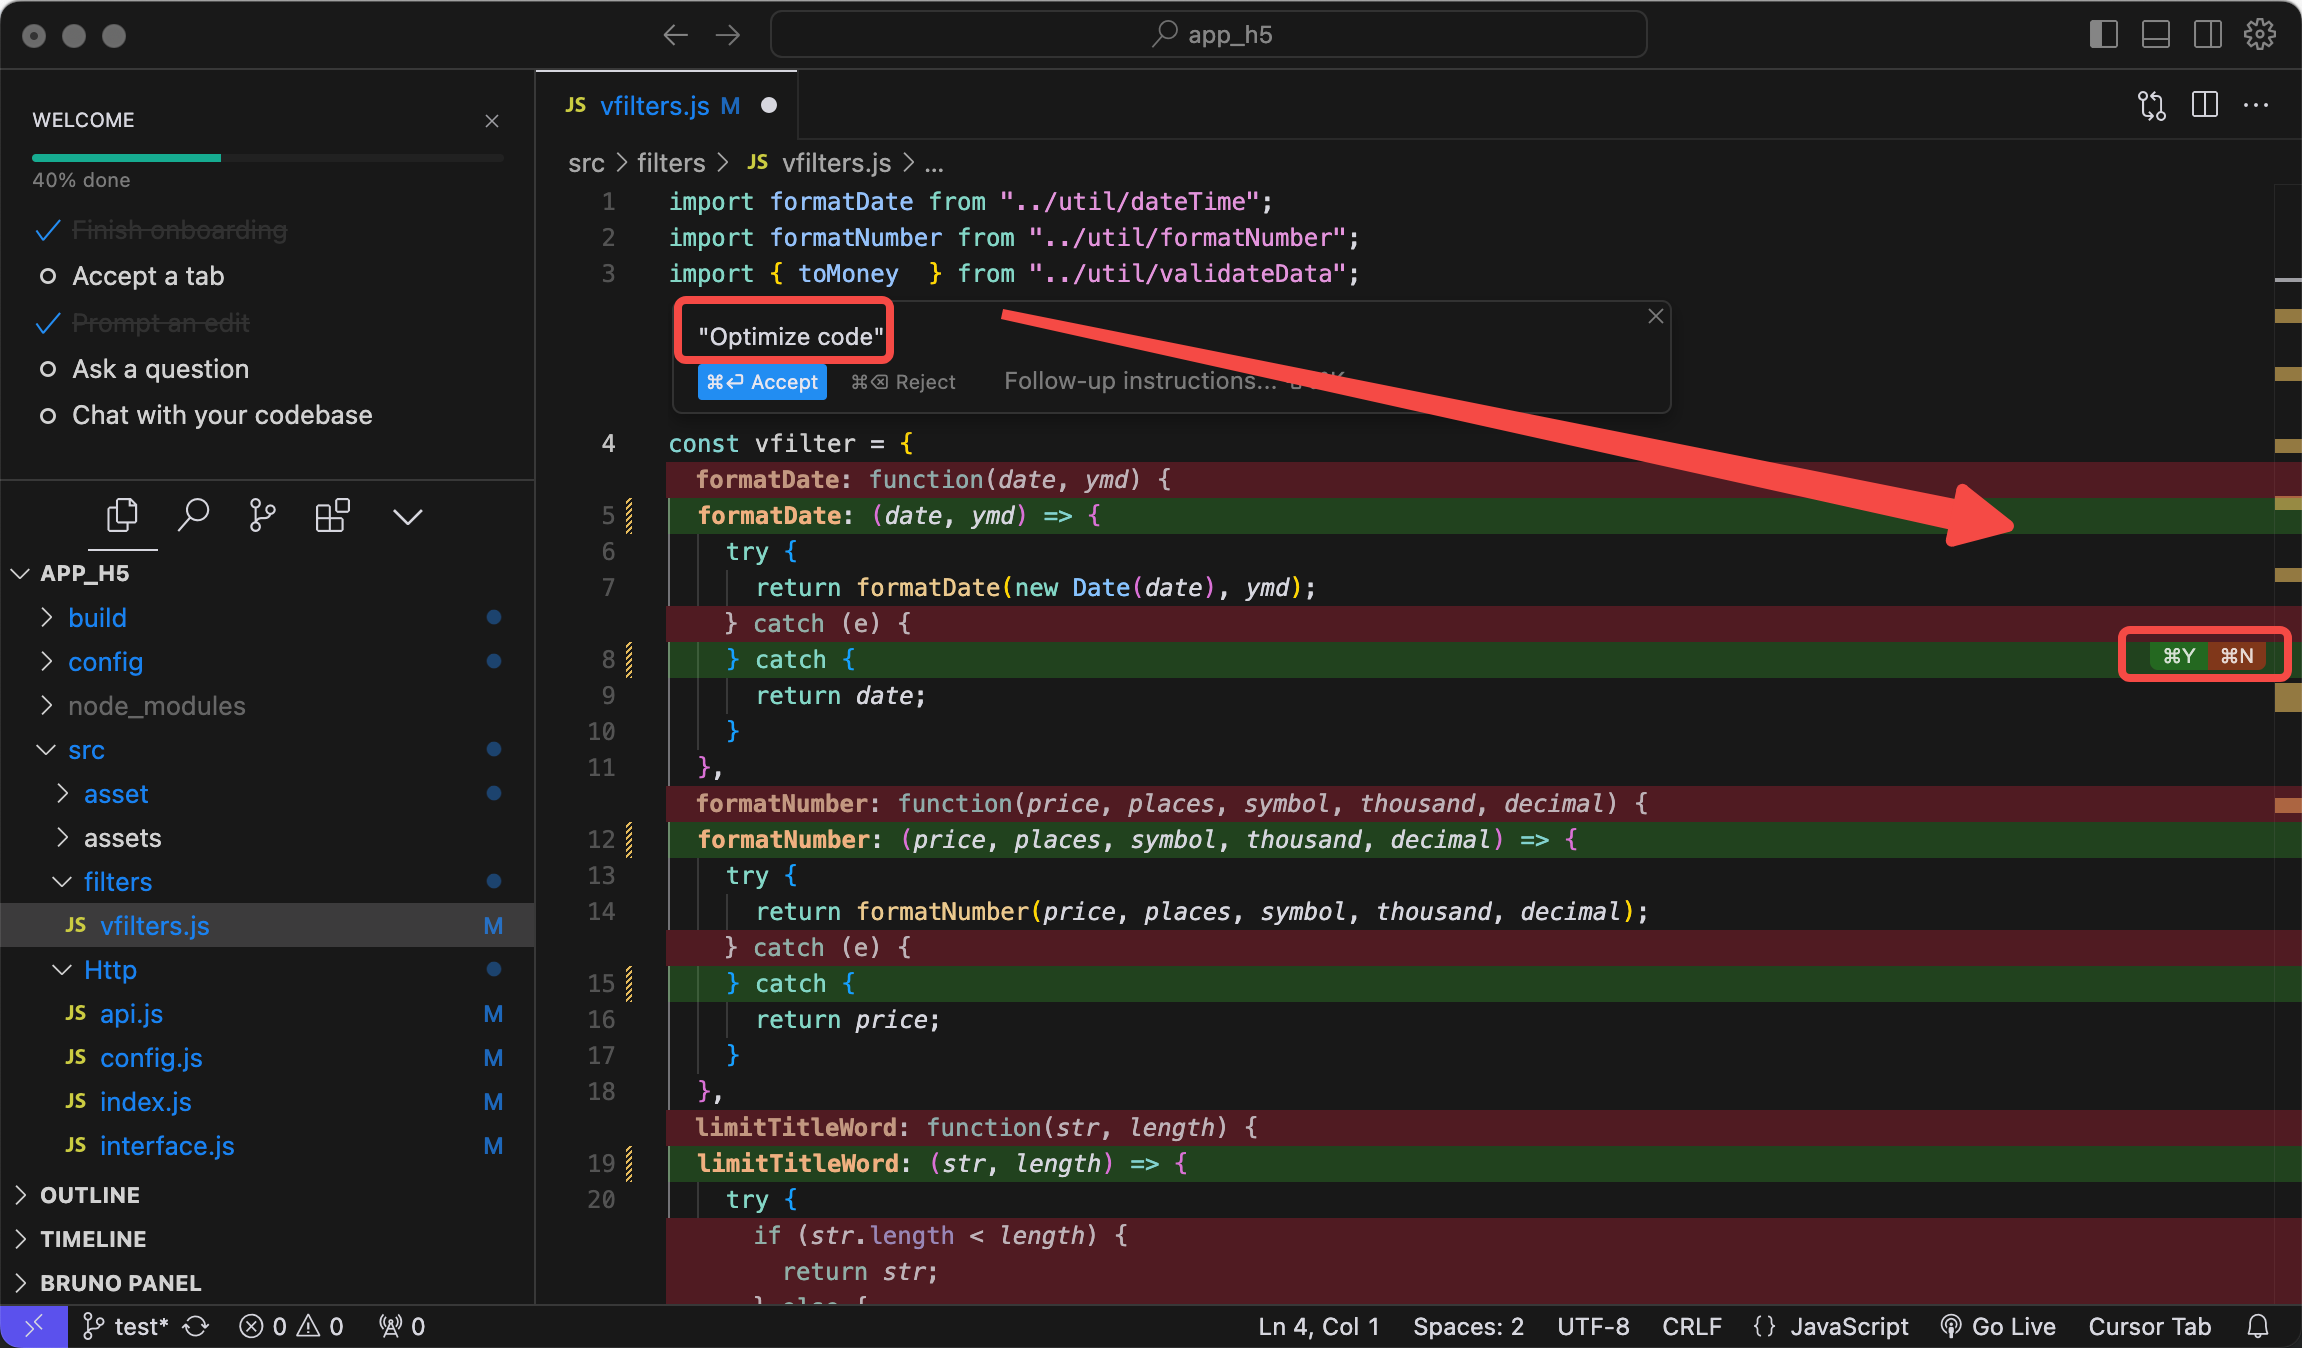Image resolution: width=2302 pixels, height=1348 pixels.
Task: Click the Prompt an edit completed item
Action: click(x=160, y=323)
